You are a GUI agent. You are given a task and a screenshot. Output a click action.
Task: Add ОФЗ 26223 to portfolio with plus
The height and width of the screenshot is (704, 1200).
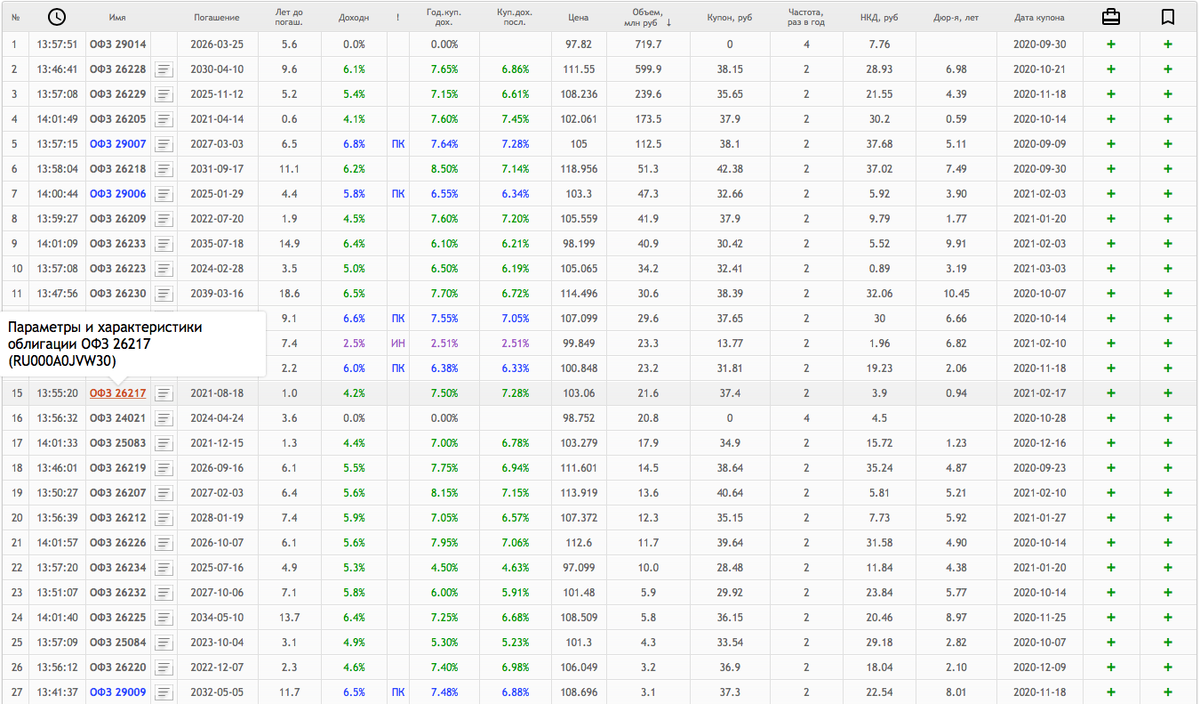1110,268
